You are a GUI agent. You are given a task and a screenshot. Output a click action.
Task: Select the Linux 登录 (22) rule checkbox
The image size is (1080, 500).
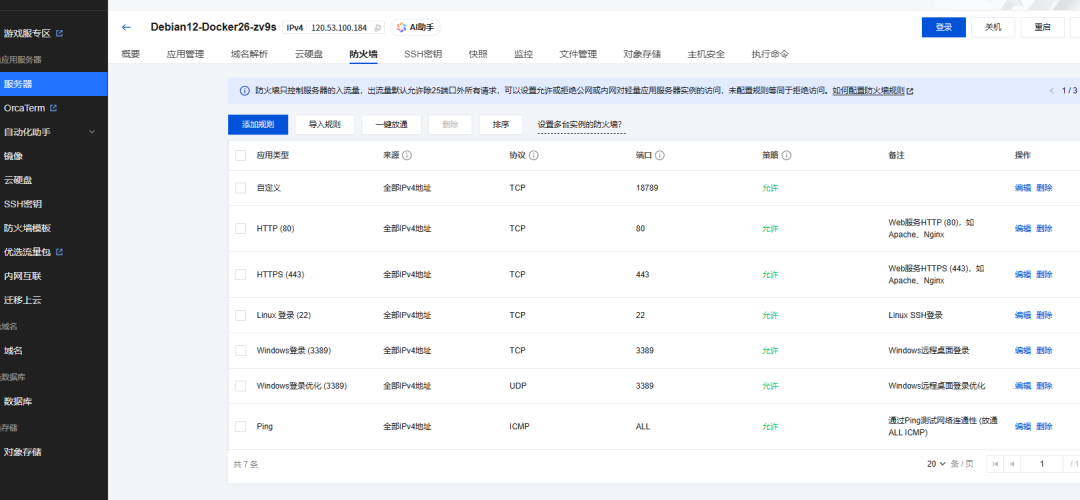[x=240, y=315]
